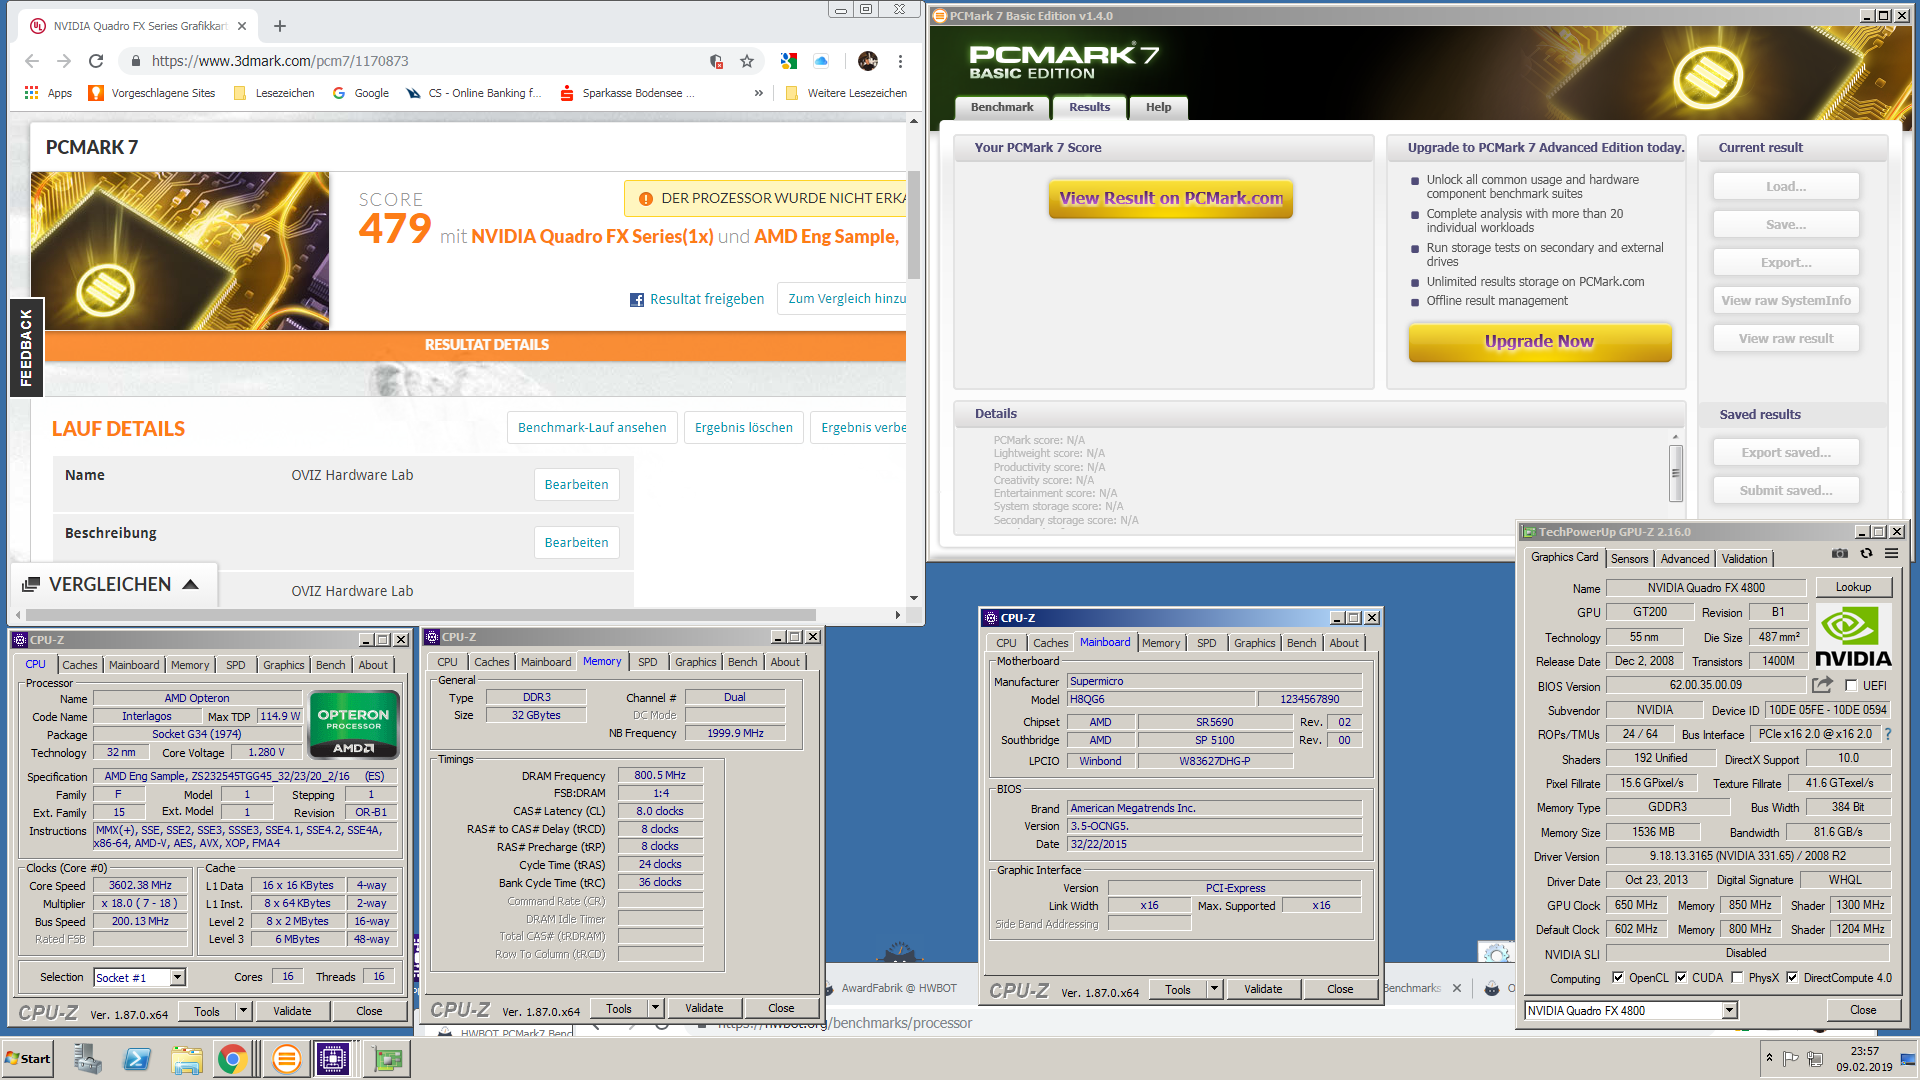Image resolution: width=1920 pixels, height=1080 pixels.
Task: Switch to Advanced tab in GPU-Z
Action: point(1685,559)
